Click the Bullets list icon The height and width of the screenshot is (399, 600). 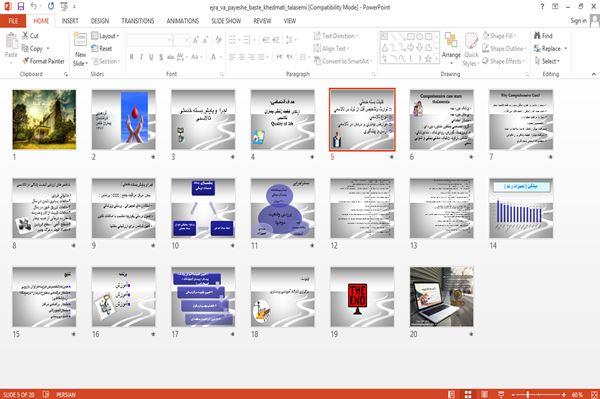pyautogui.click(x=232, y=40)
